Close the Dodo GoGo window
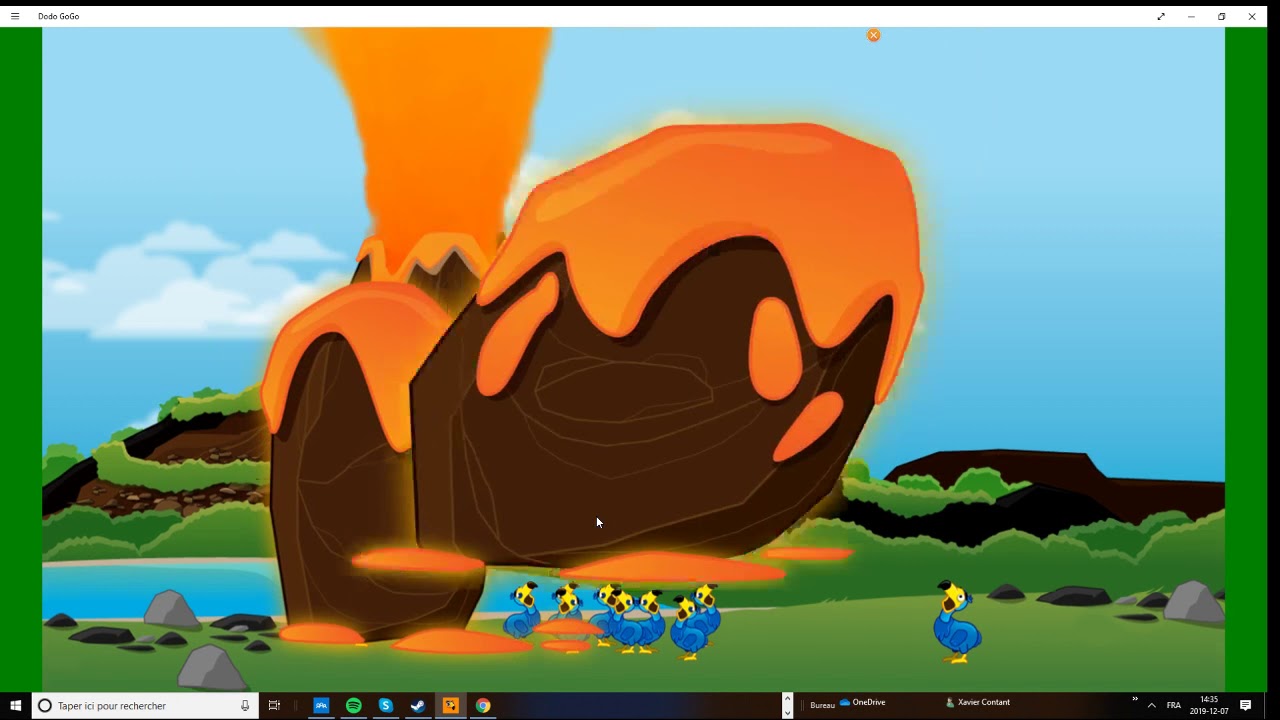The width and height of the screenshot is (1280, 720). click(x=1252, y=16)
